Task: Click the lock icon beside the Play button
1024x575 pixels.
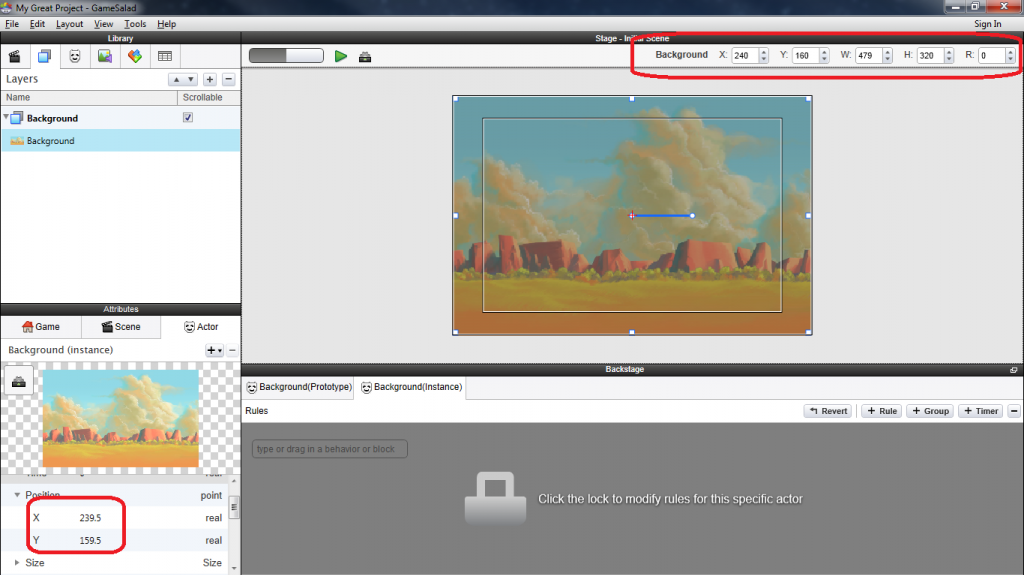Action: click(365, 57)
